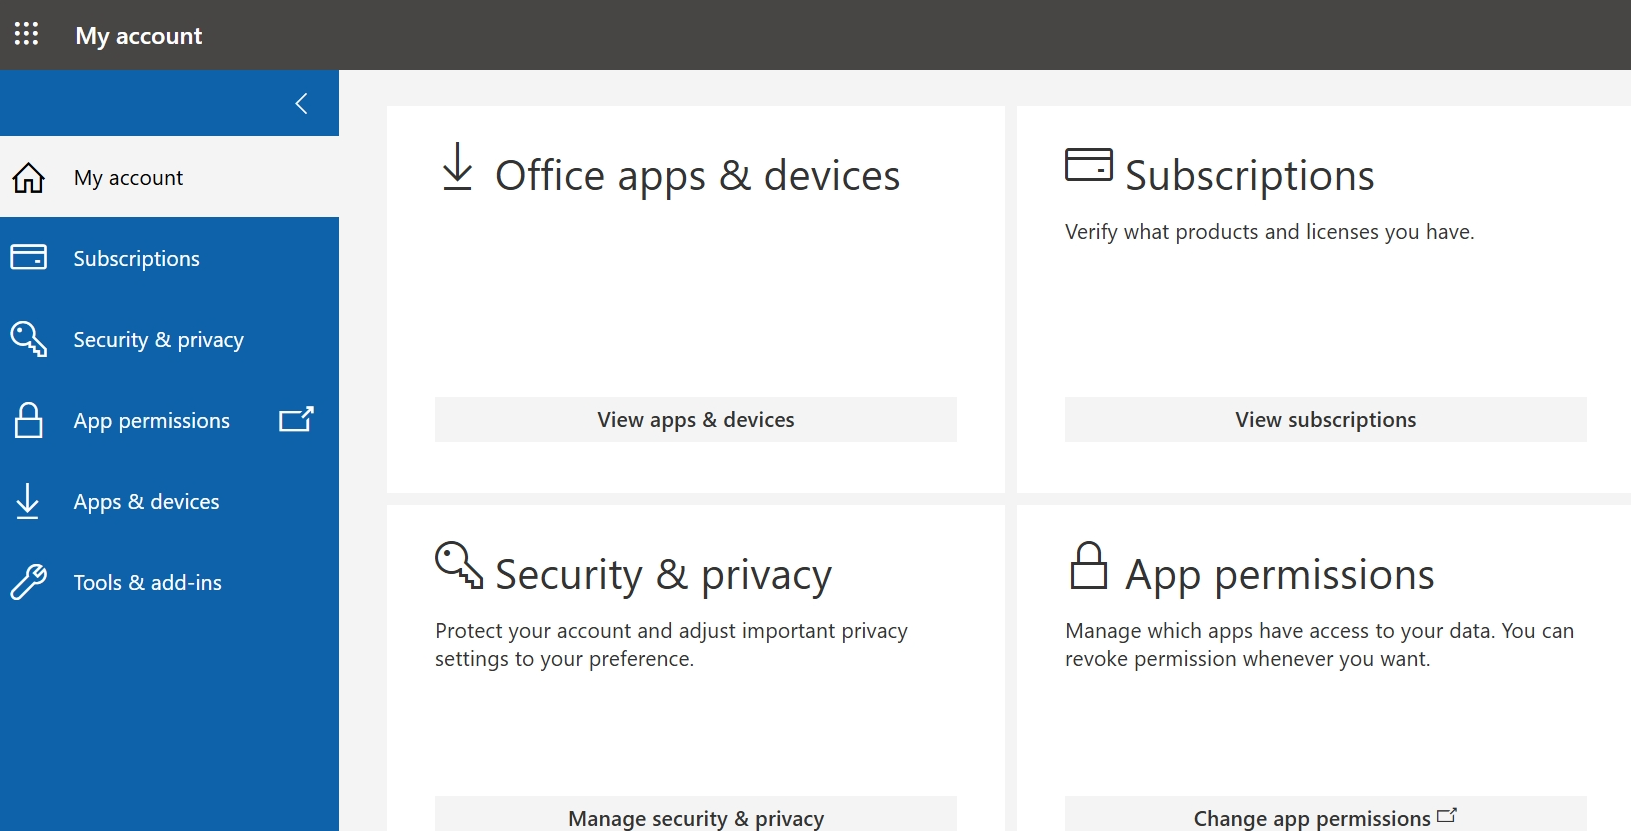Click the key icon in the sidebar
Image resolution: width=1631 pixels, height=831 pixels.
point(28,339)
